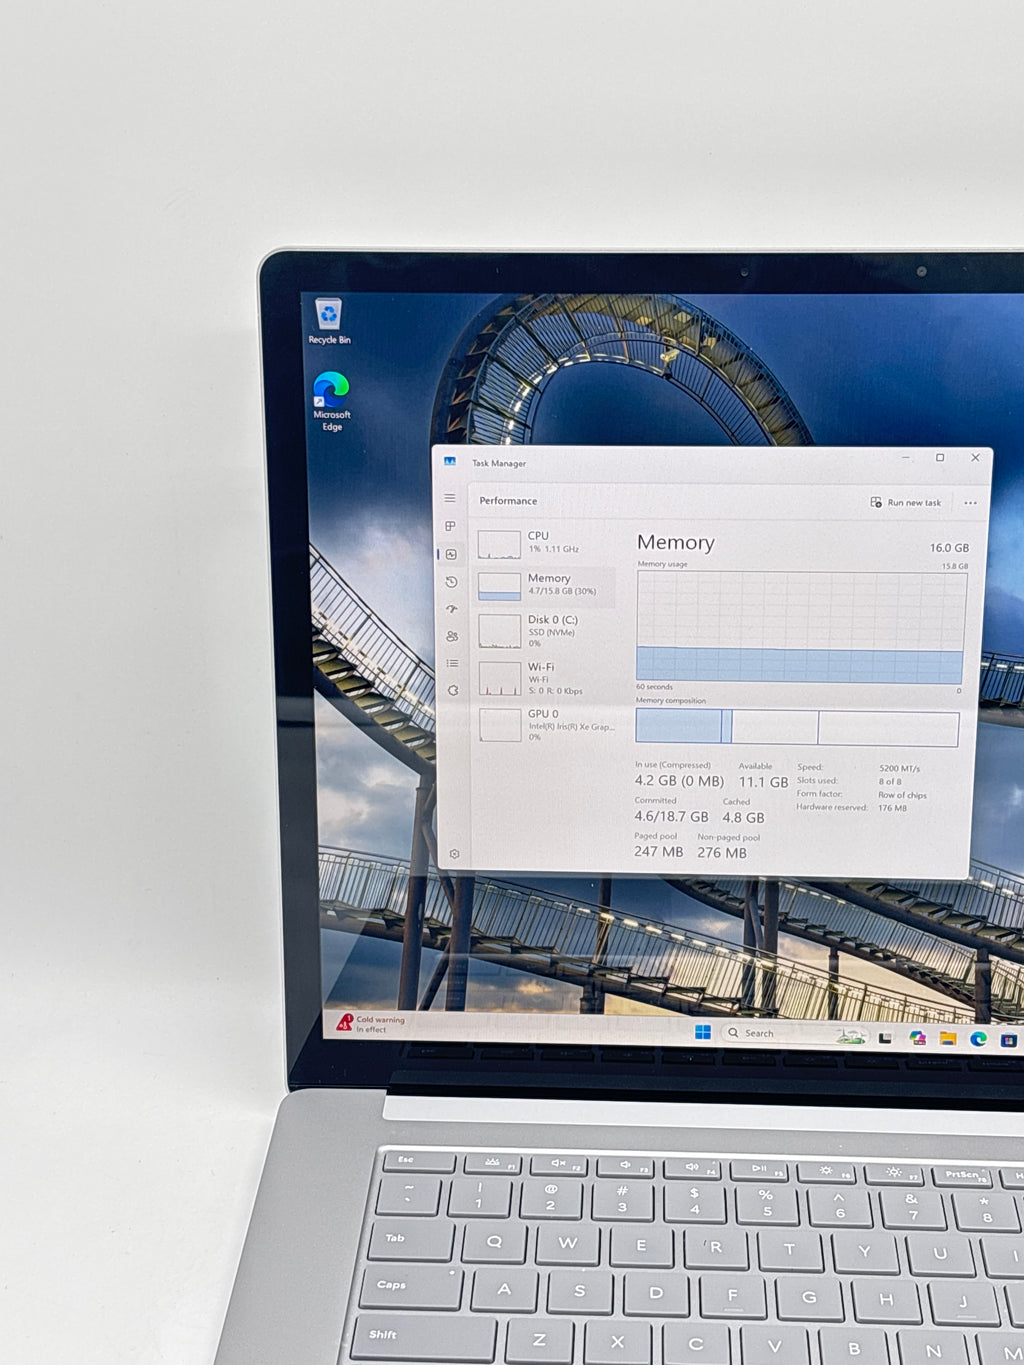The height and width of the screenshot is (1365, 1024).
Task: Select CPU in the performance list
Action: click(x=545, y=543)
